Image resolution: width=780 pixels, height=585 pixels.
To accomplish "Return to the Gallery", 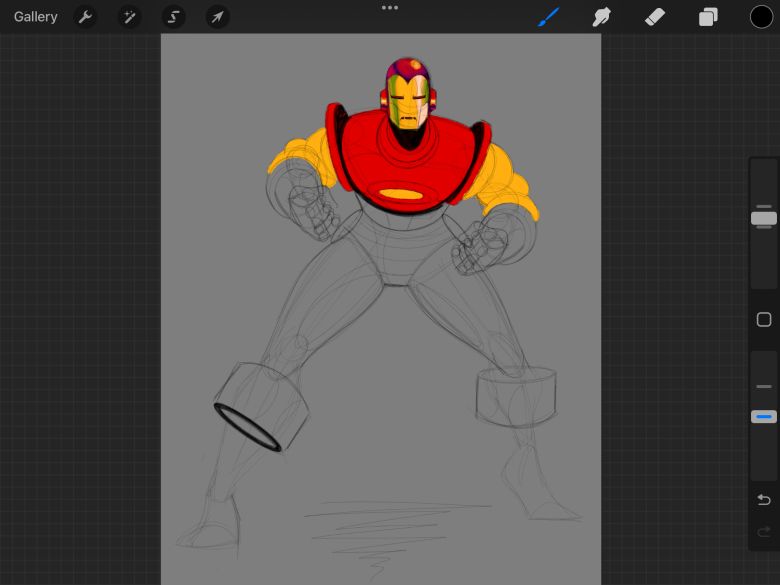I will (35, 17).
